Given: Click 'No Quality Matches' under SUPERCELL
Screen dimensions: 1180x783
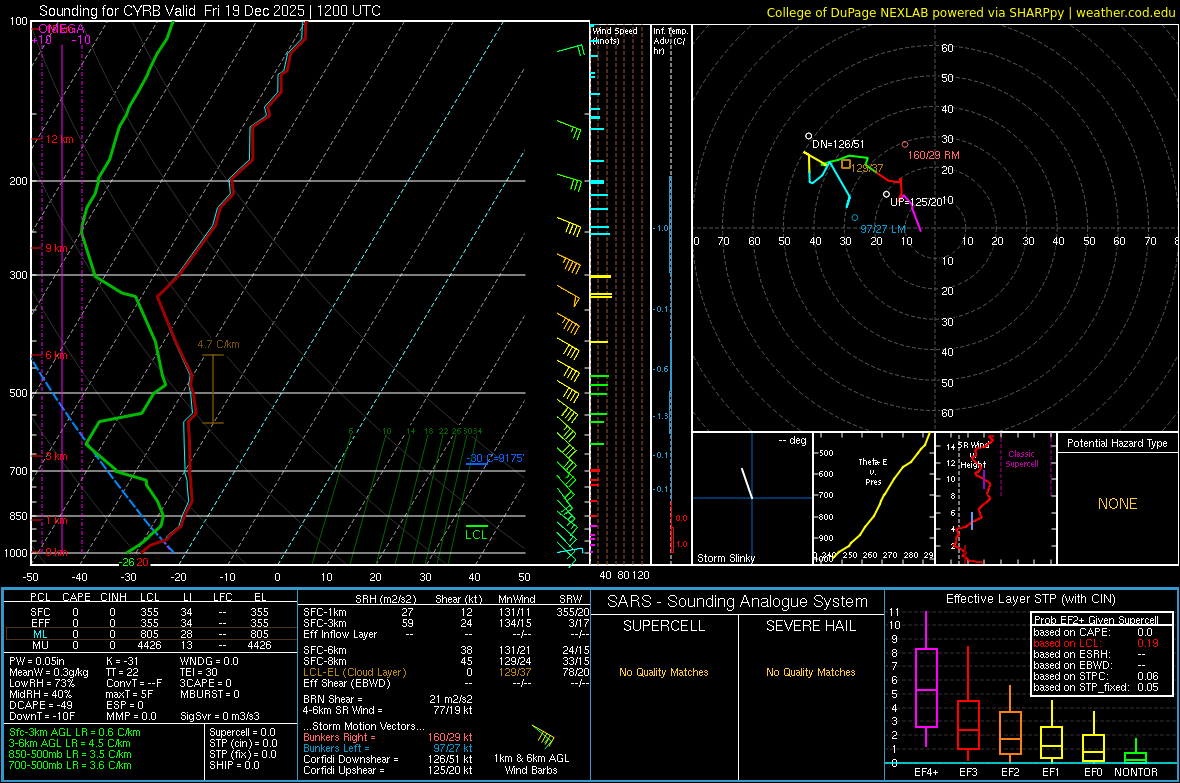Looking at the screenshot, I should [x=664, y=672].
